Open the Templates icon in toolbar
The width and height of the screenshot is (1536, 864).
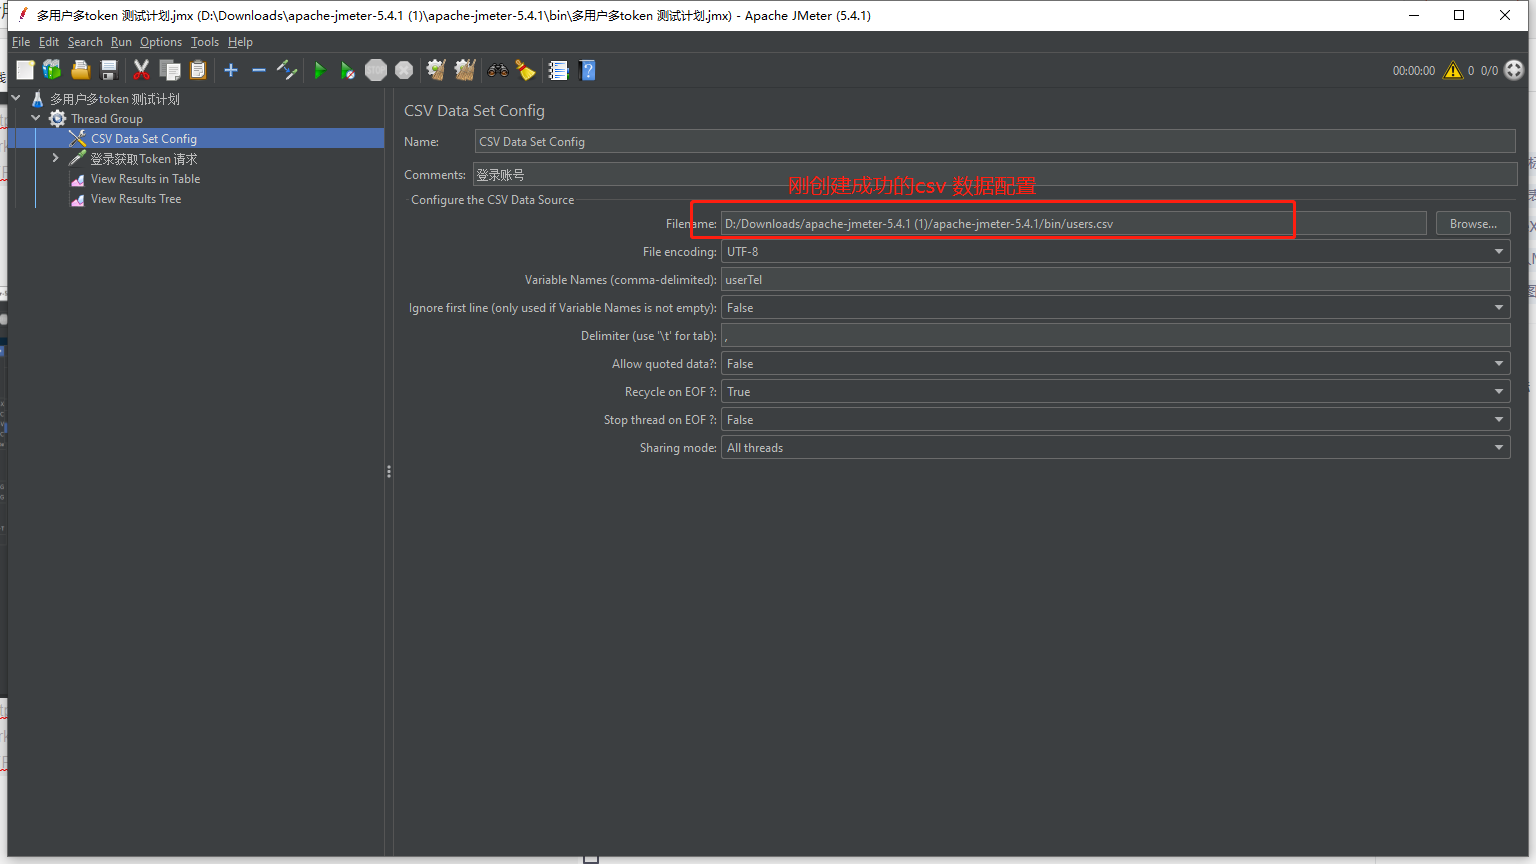[x=52, y=70]
